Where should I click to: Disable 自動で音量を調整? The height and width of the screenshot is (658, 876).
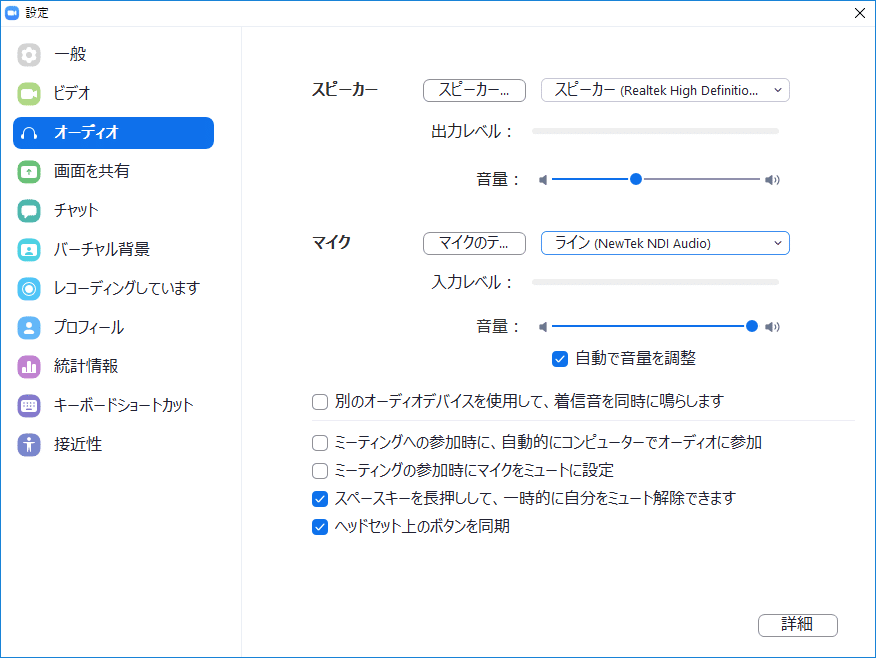pos(559,359)
